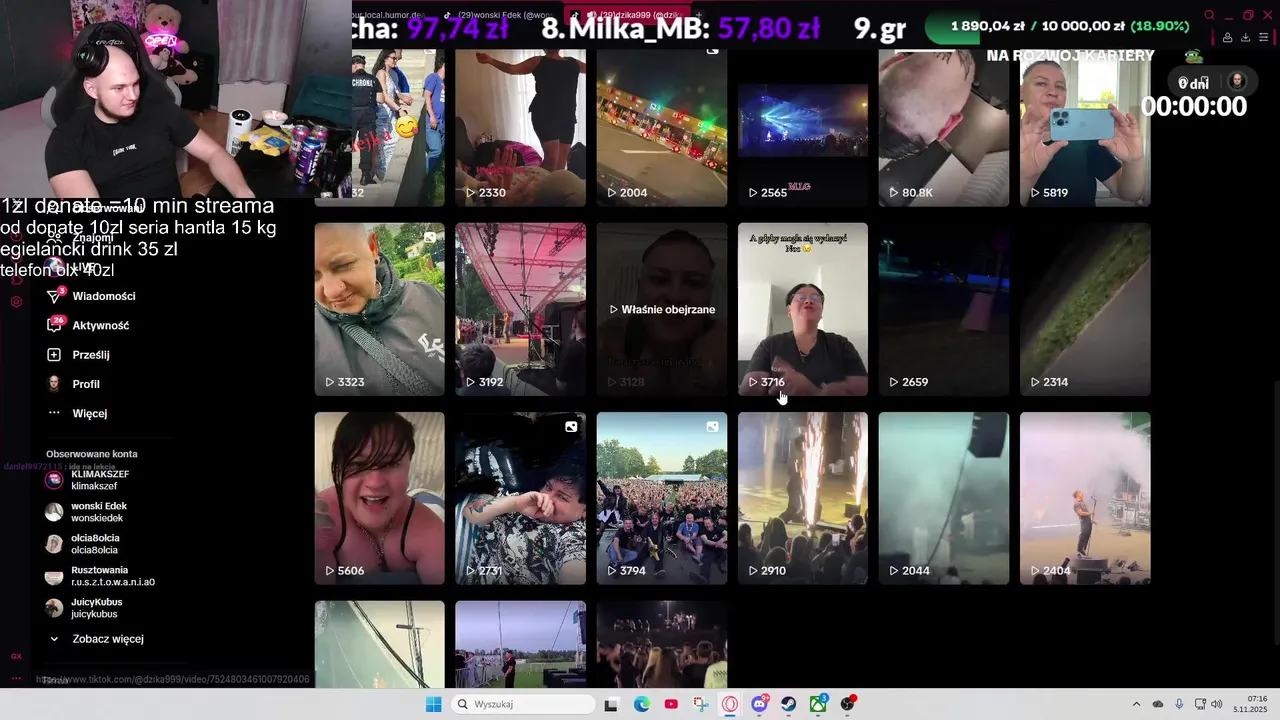Click the Wyszukaj taskbar search field
The width and height of the screenshot is (1280, 720).
(x=522, y=704)
